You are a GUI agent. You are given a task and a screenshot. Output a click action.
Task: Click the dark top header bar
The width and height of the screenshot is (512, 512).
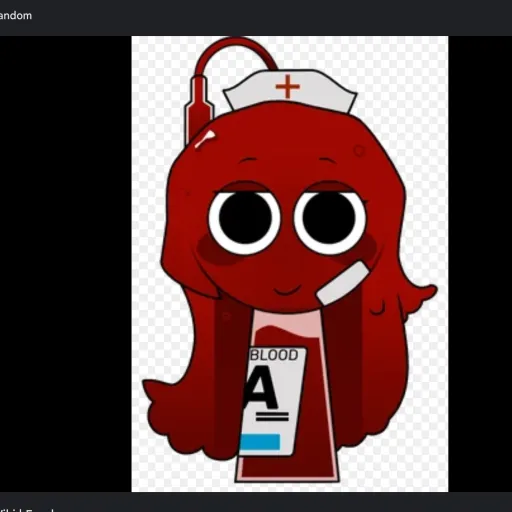pos(256,17)
